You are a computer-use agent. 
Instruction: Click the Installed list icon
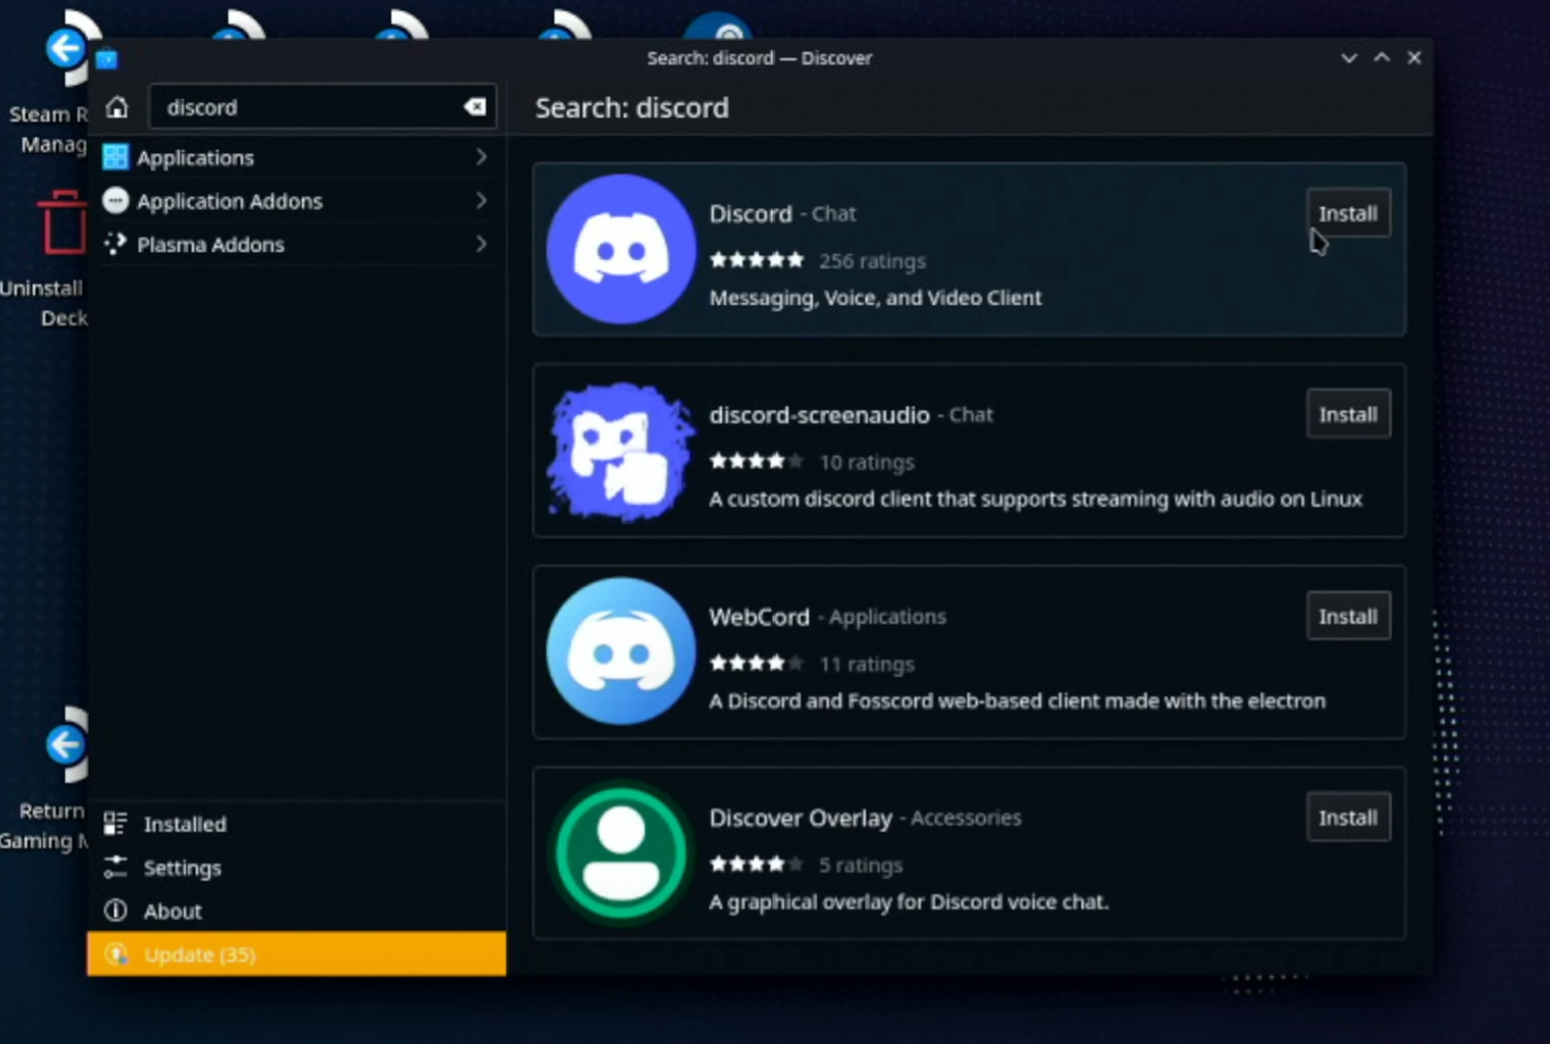[116, 824]
